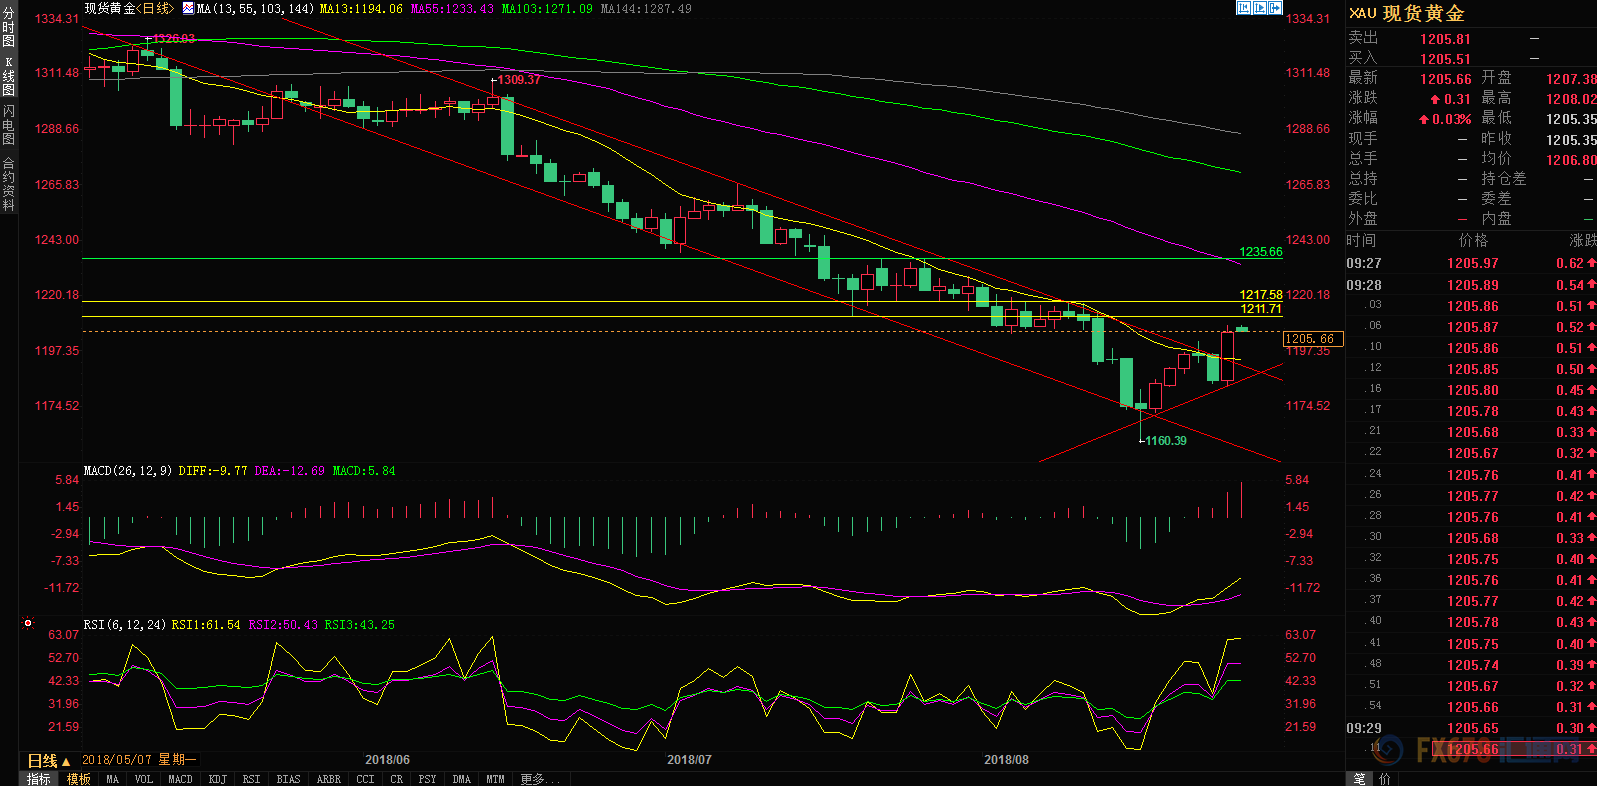This screenshot has height=786, width=1597.
Task: Click the blue export arrow icon
Action: tap(1276, 8)
